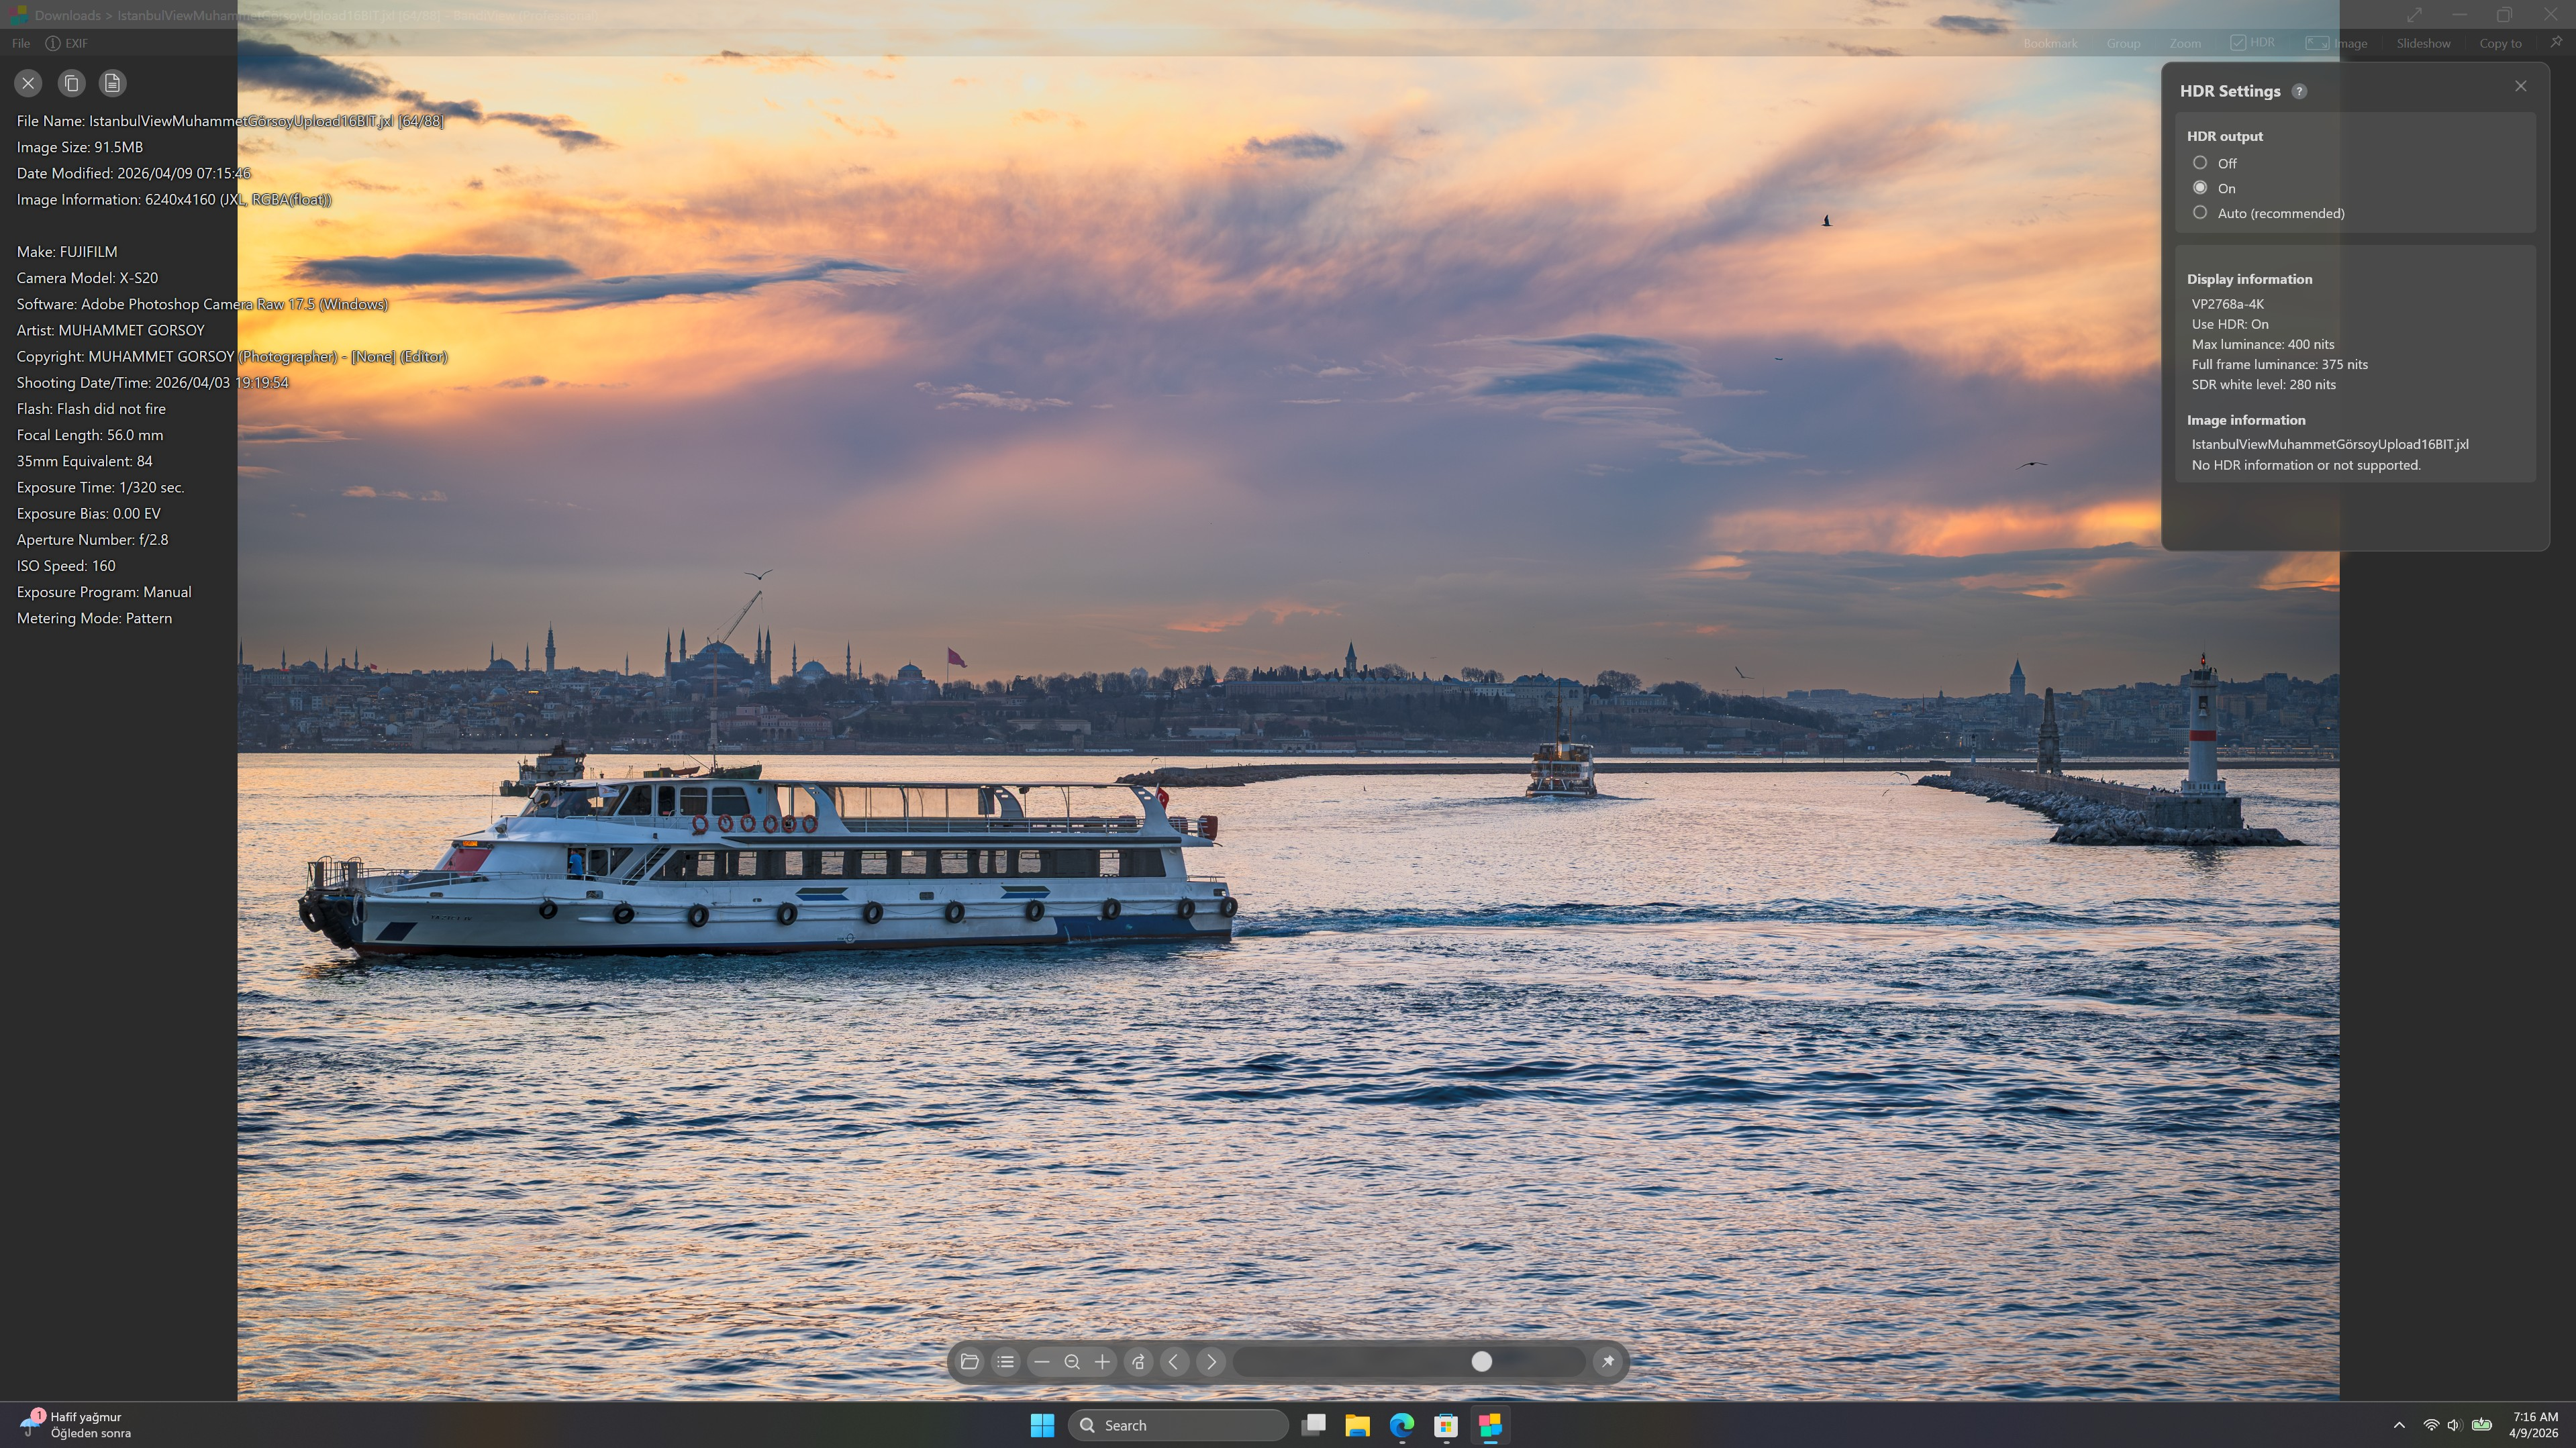Pin the top menu bar
This screenshot has height=1448, width=2576.
pos(2556,42)
